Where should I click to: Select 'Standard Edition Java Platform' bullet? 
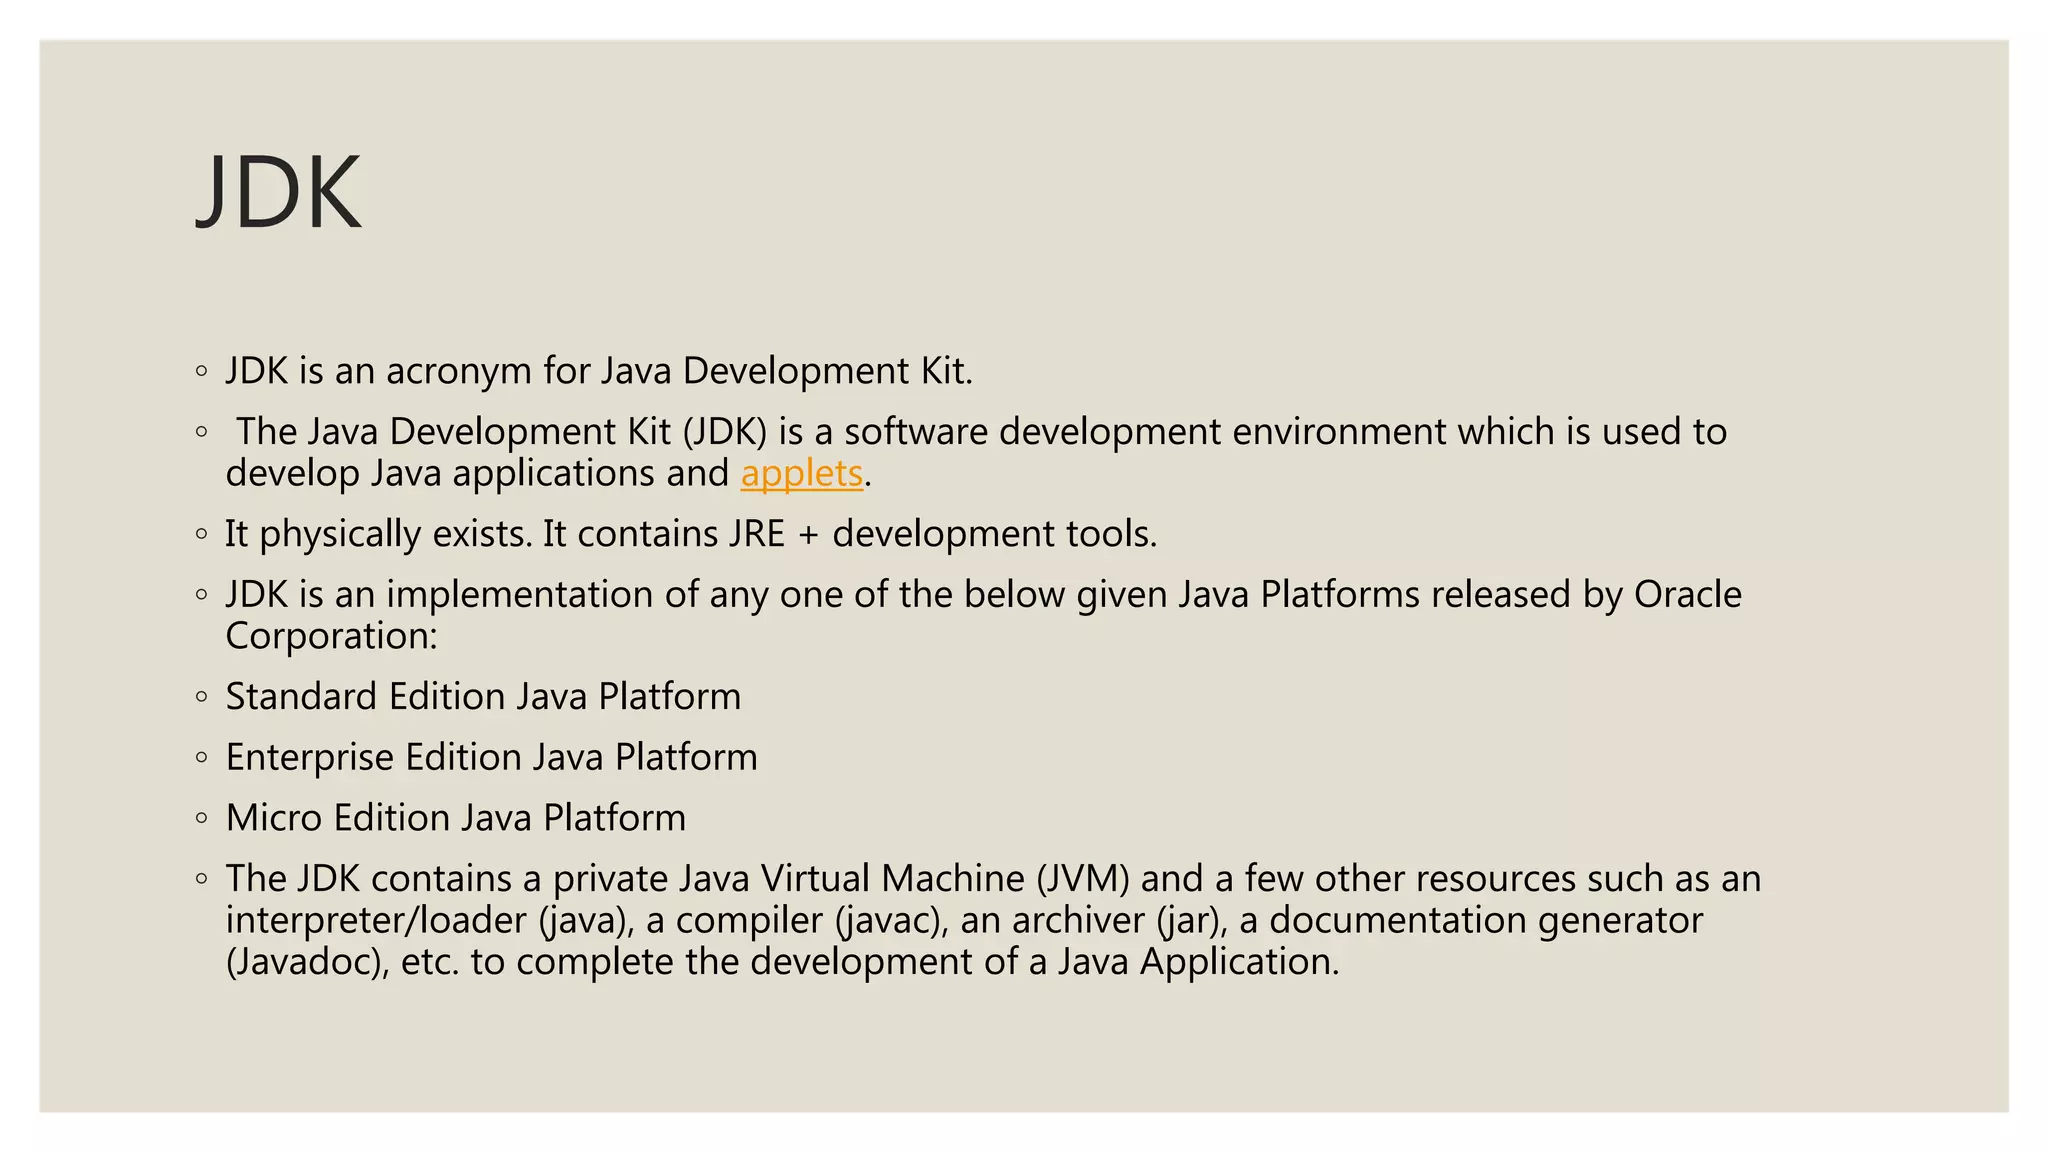(483, 696)
